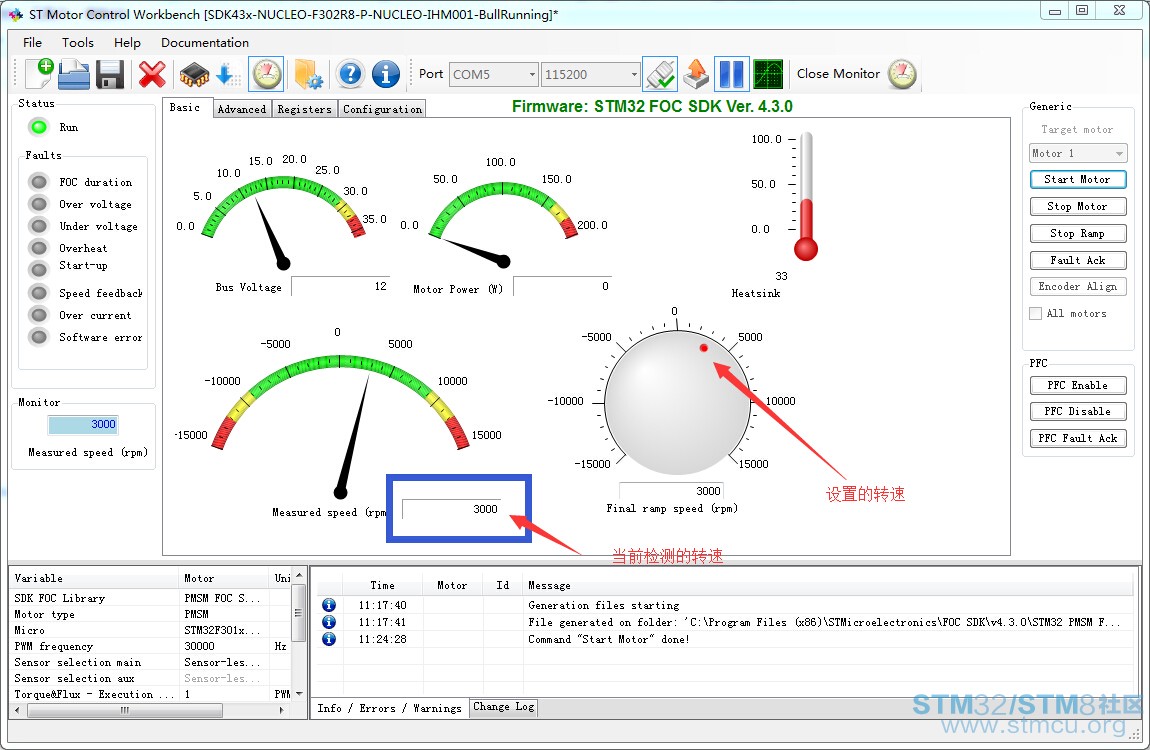Click the connect plug icon with green check
This screenshot has width=1150, height=750.
click(x=660, y=74)
